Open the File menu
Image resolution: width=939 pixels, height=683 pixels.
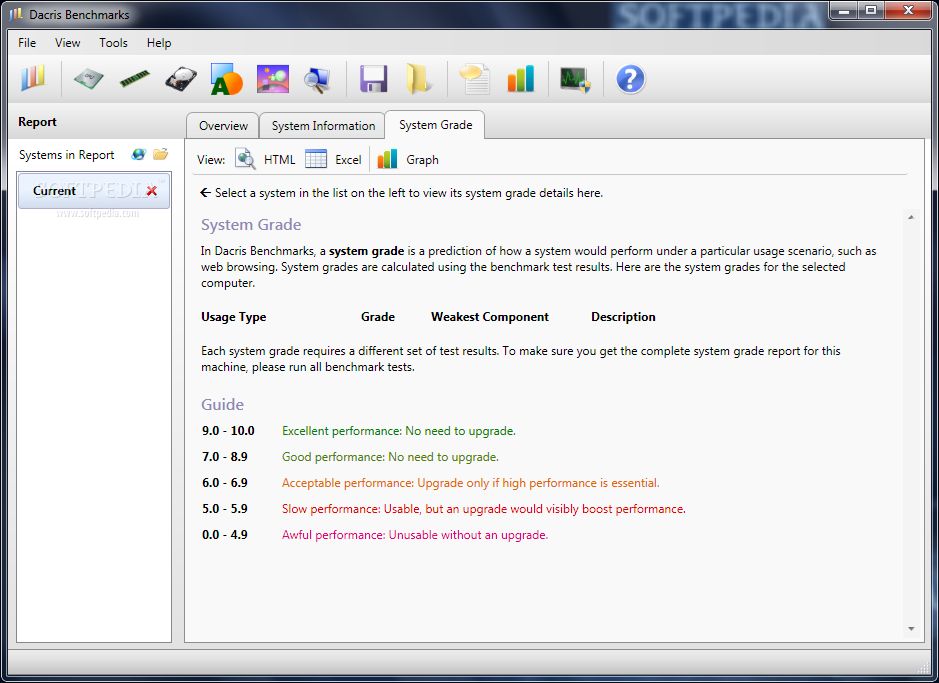click(x=27, y=43)
